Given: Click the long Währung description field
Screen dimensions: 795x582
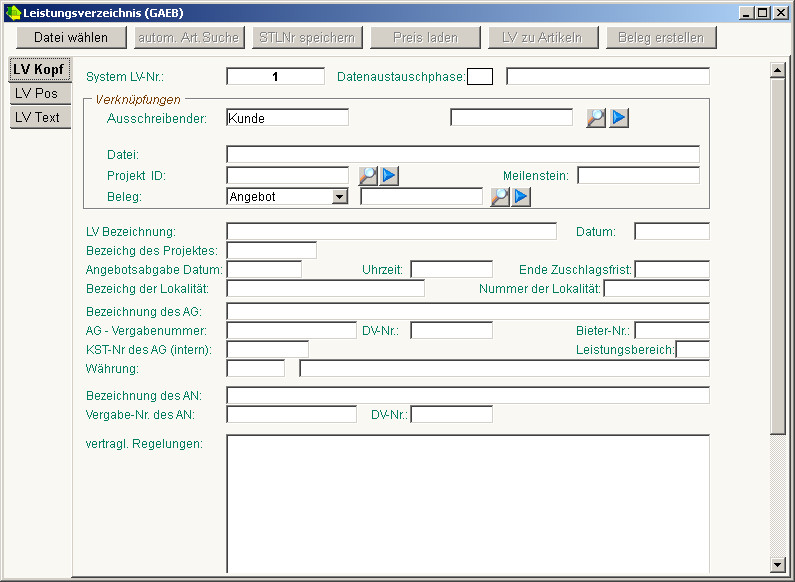Looking at the screenshot, I should point(504,369).
